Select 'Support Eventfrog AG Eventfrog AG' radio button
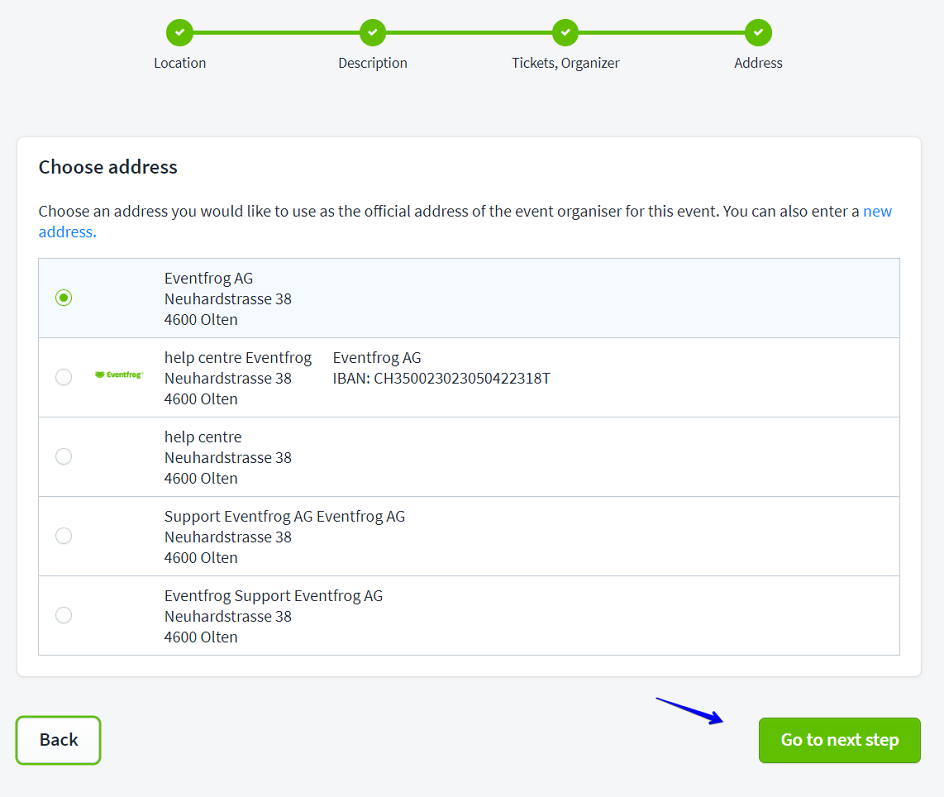Screen dimensions: 944x797 [x=64, y=536]
